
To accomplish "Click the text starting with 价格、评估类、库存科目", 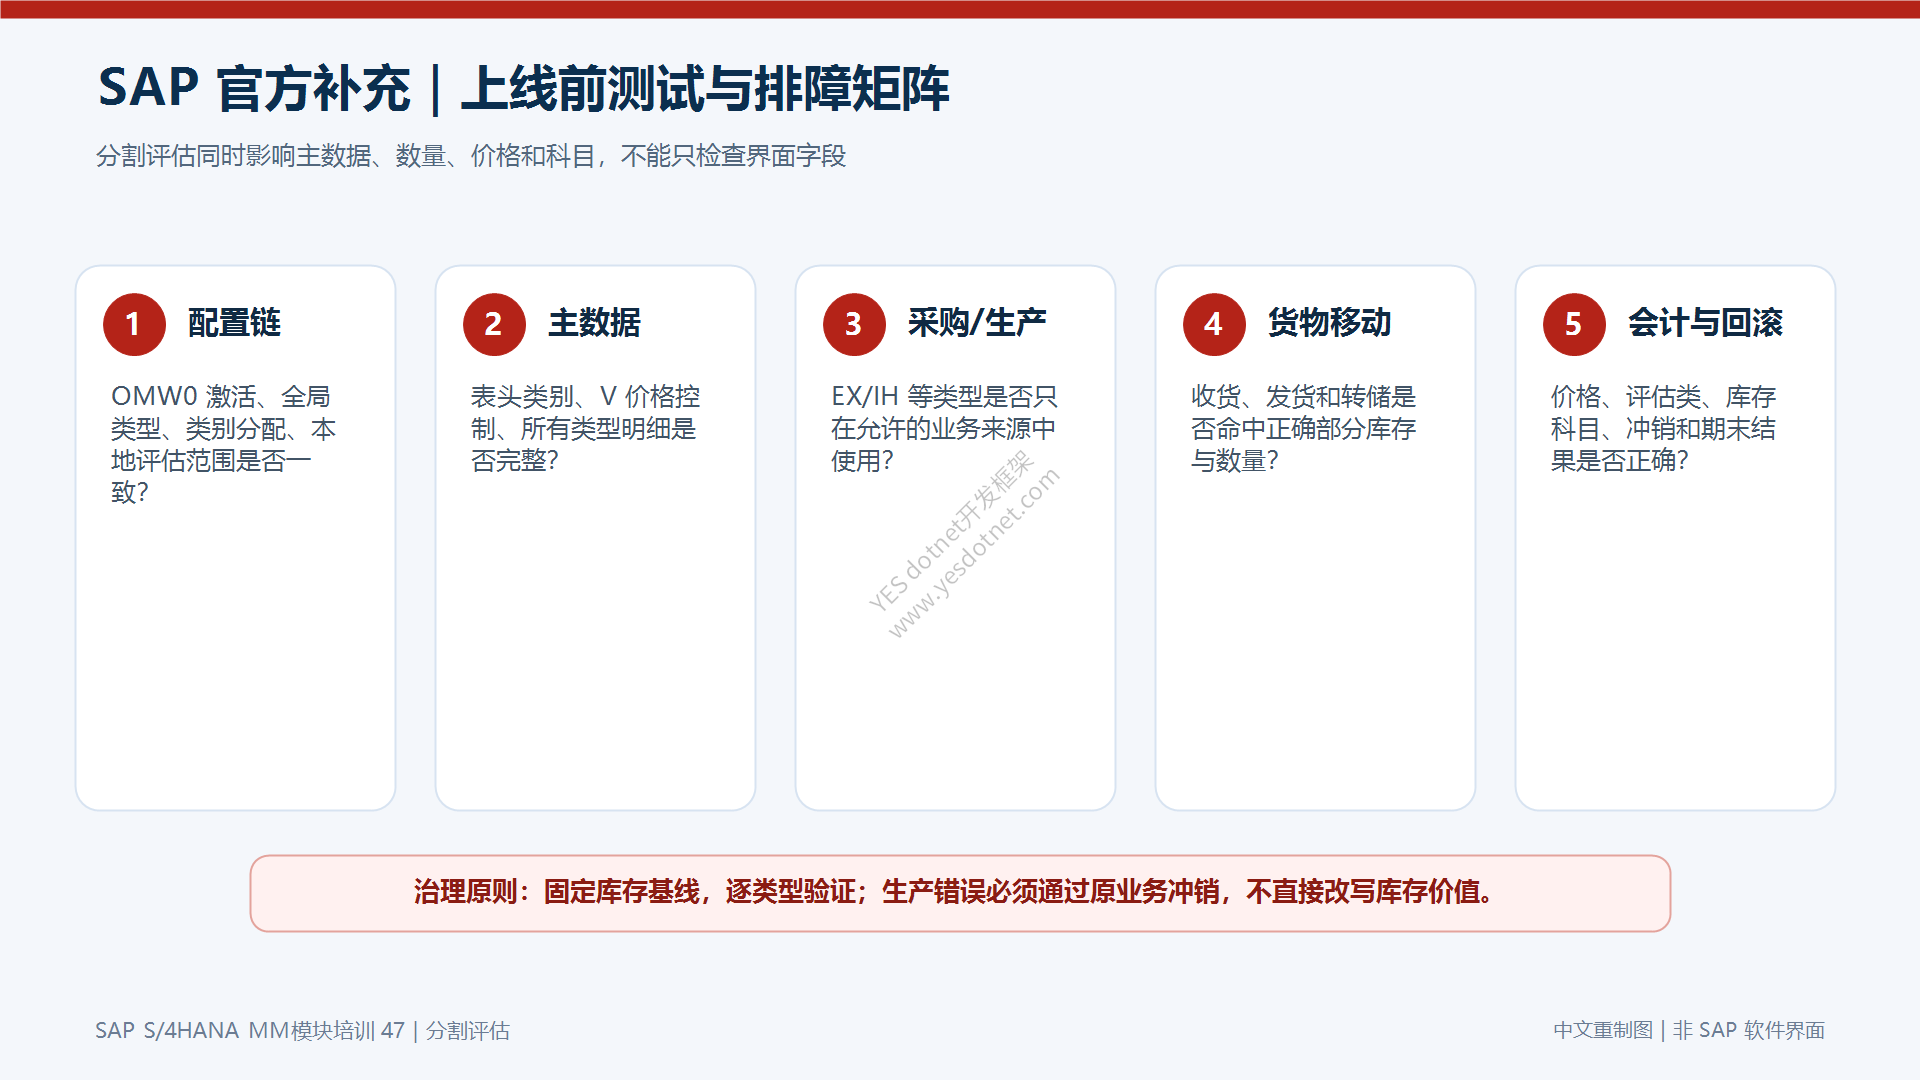I will point(1664,428).
